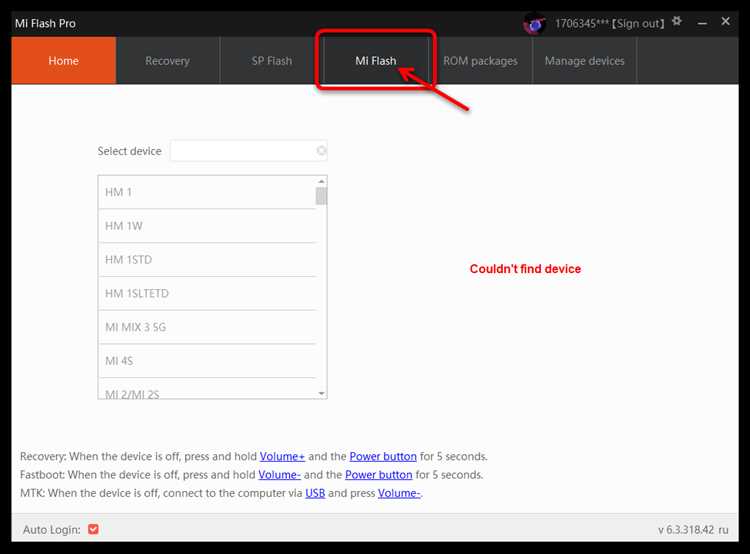The width and height of the screenshot is (750, 554).
Task: Click the device list scrollbar thumb
Action: (x=321, y=195)
